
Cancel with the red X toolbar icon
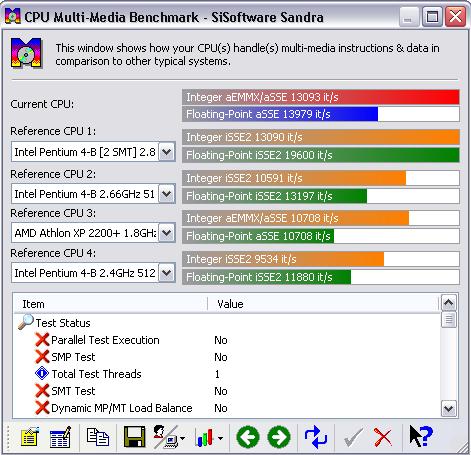coord(383,437)
